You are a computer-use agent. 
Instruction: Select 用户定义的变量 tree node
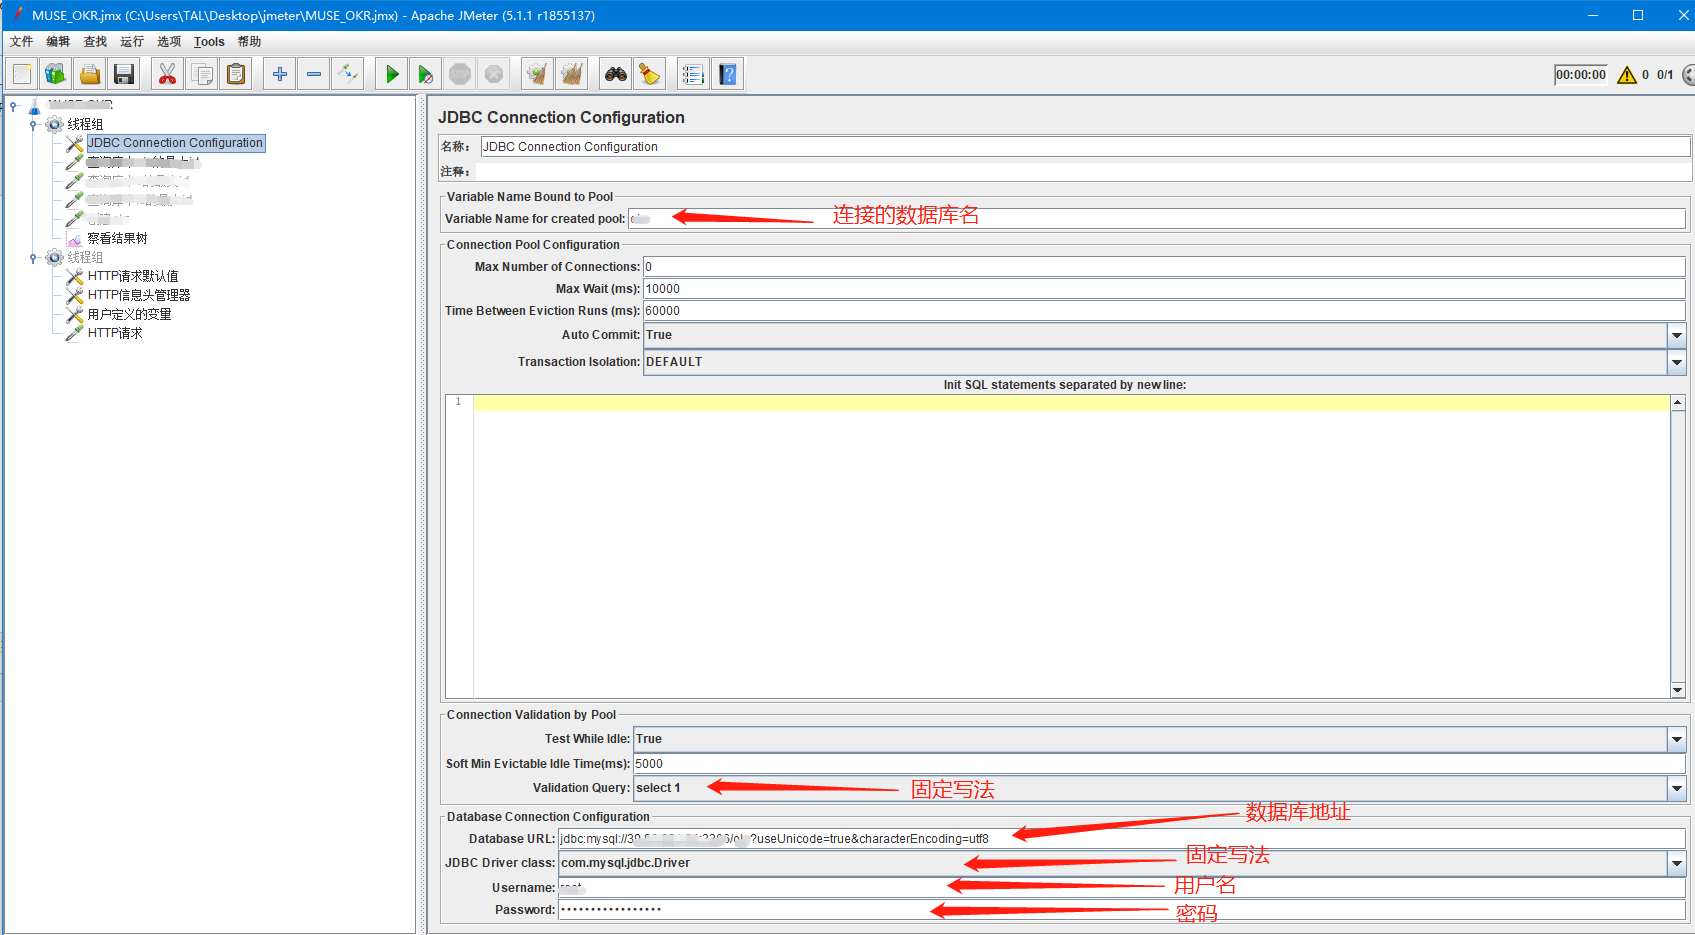tap(129, 315)
